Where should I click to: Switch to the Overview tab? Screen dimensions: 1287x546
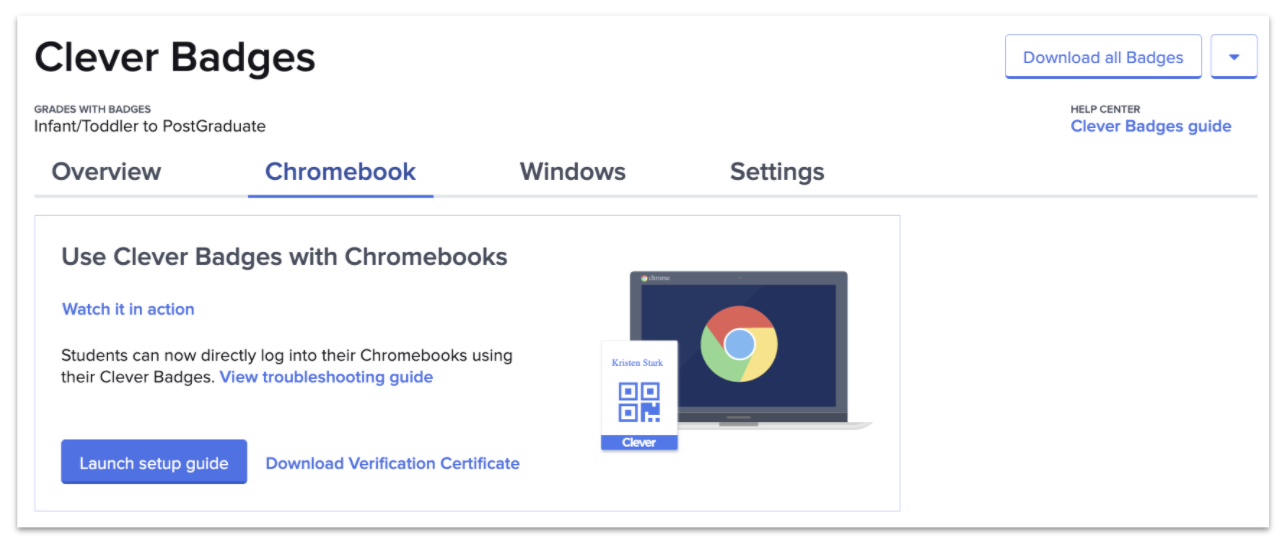(x=106, y=172)
